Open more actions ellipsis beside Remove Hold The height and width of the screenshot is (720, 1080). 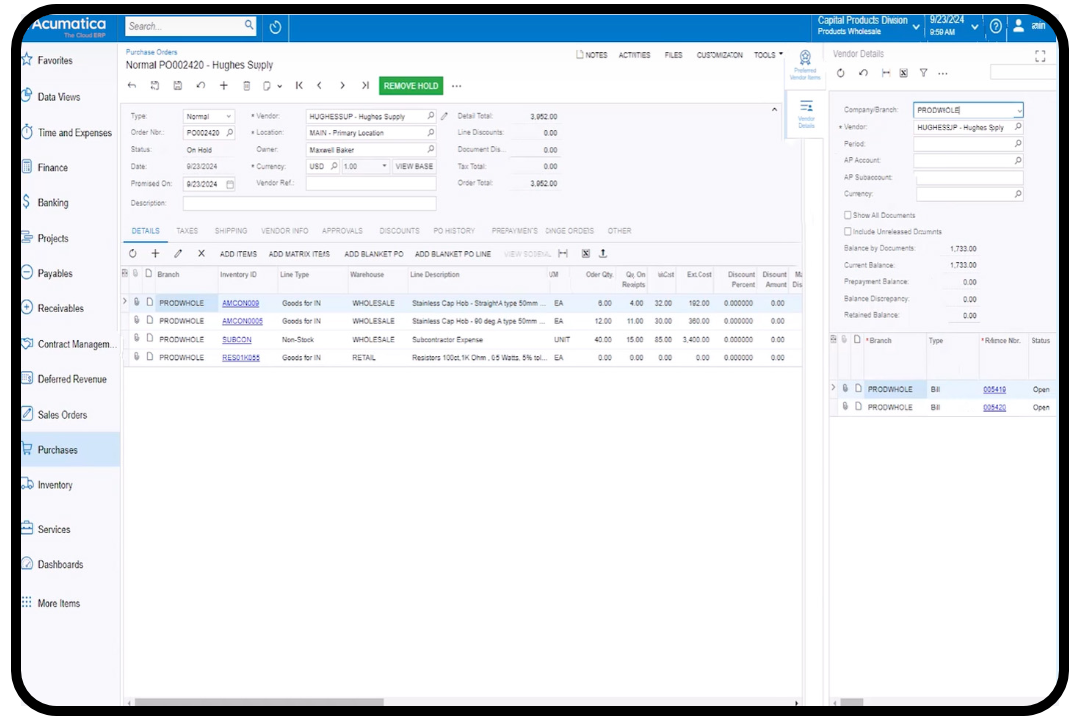[x=457, y=86]
